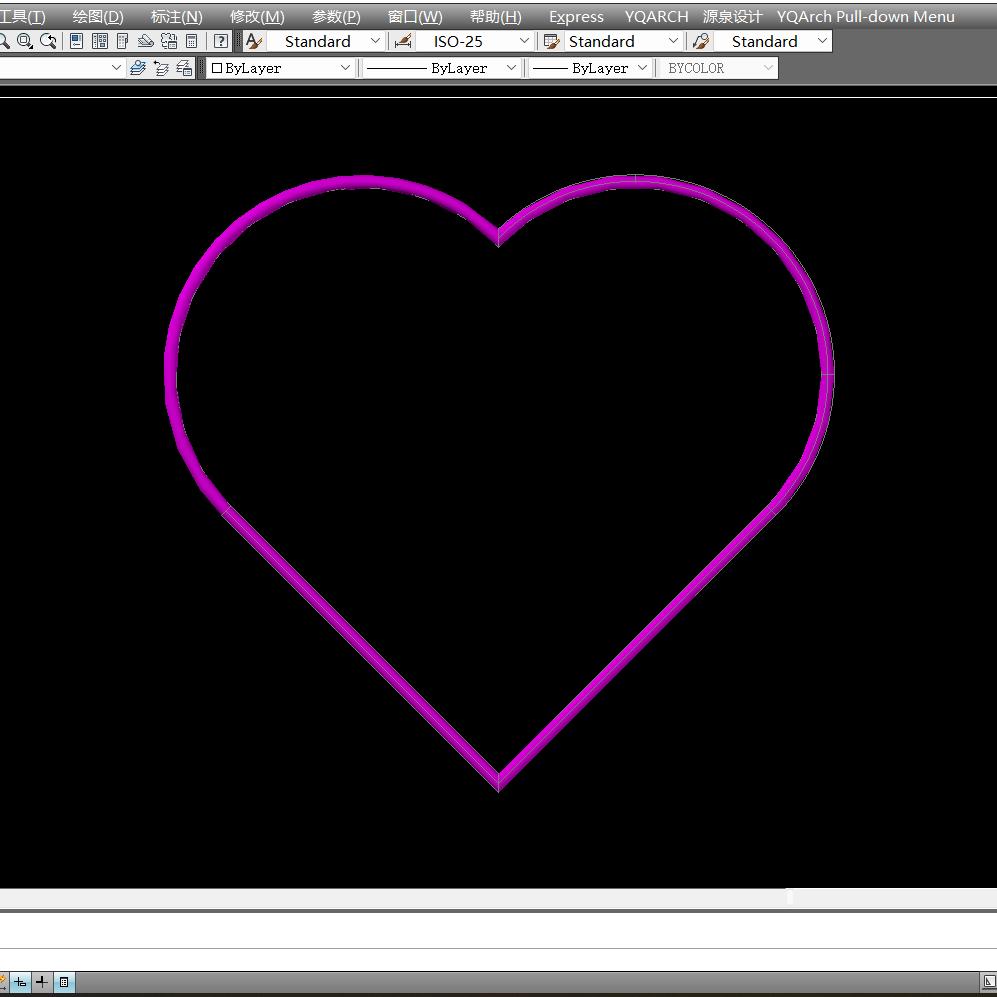Open the Properties palette icon
The width and height of the screenshot is (997, 997).
click(x=77, y=41)
